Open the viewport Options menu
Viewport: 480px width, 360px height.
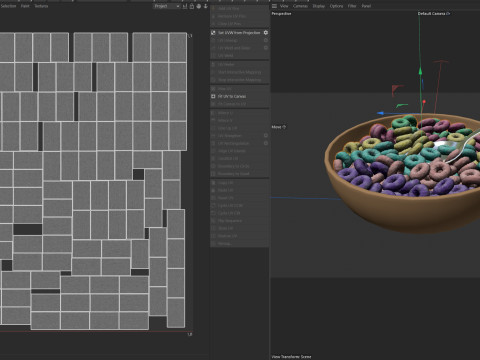pyautogui.click(x=336, y=6)
